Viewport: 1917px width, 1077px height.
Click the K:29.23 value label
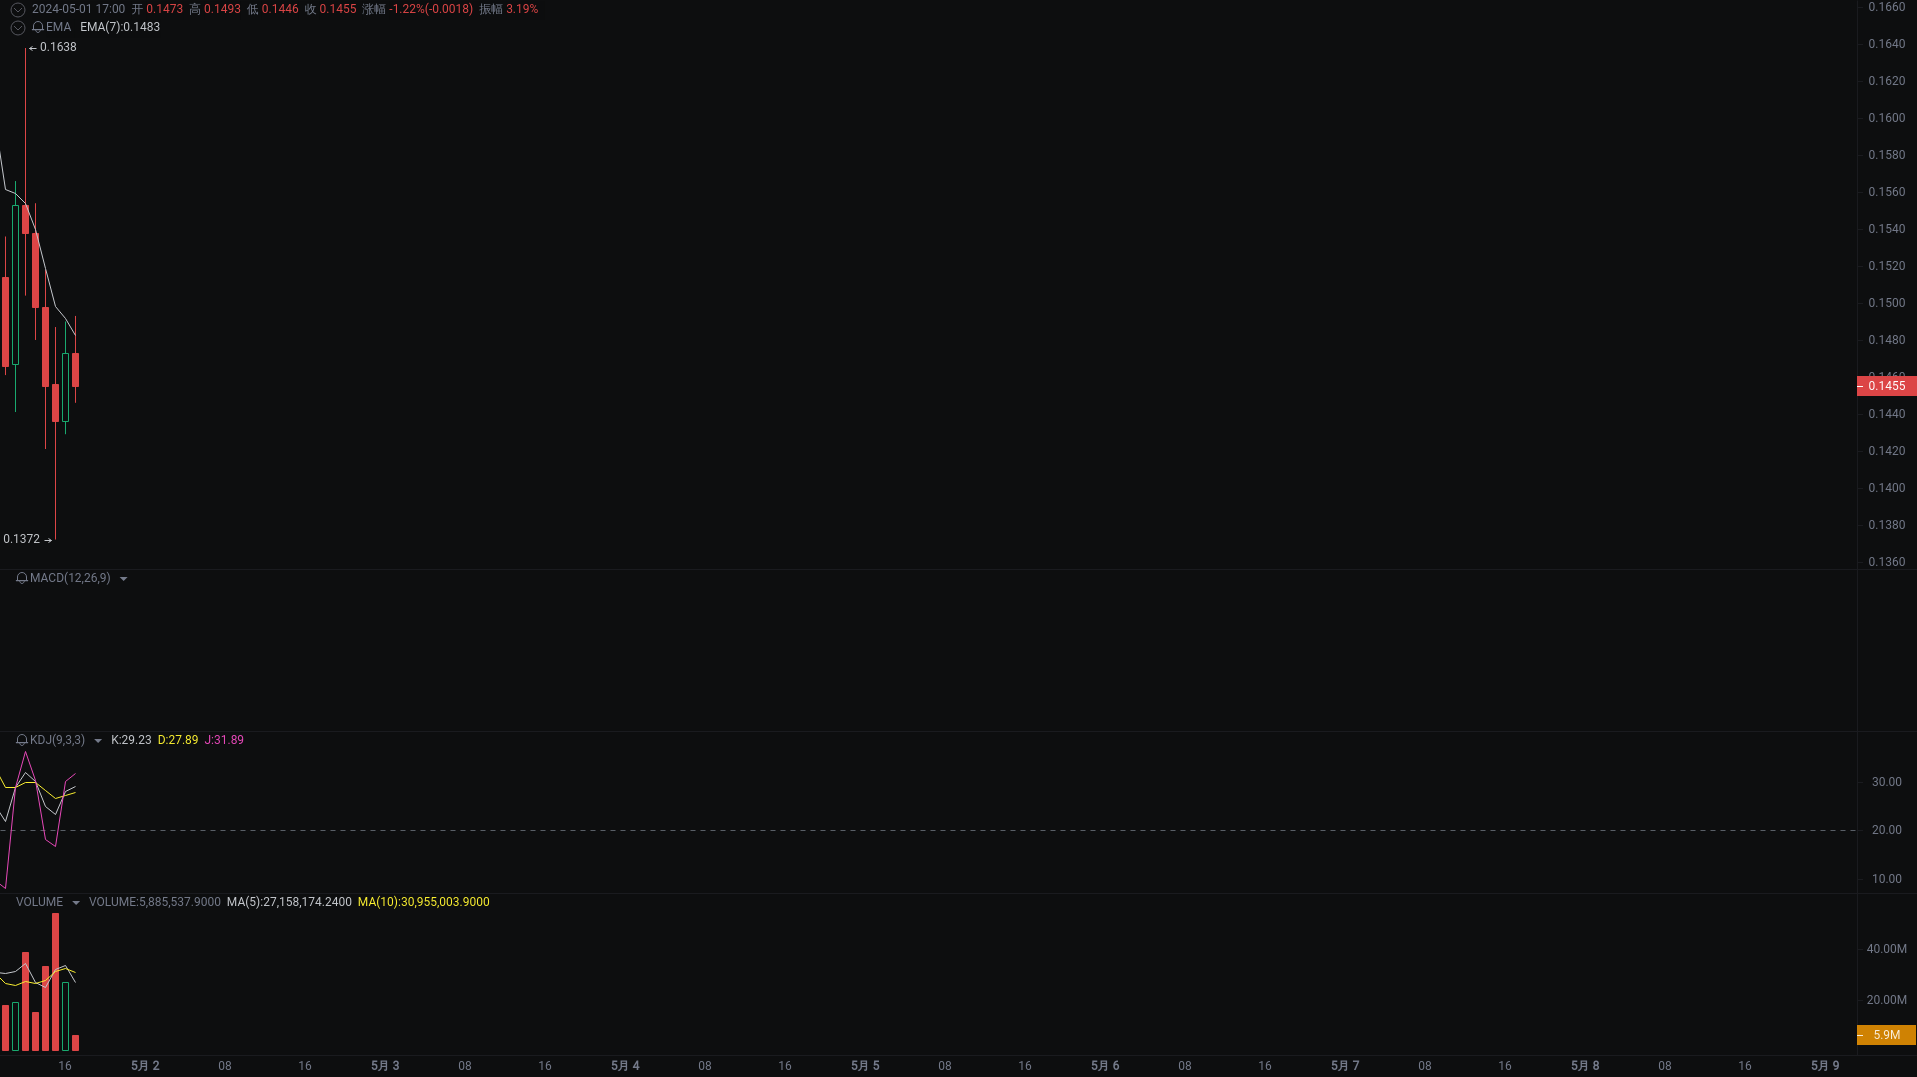[129, 740]
